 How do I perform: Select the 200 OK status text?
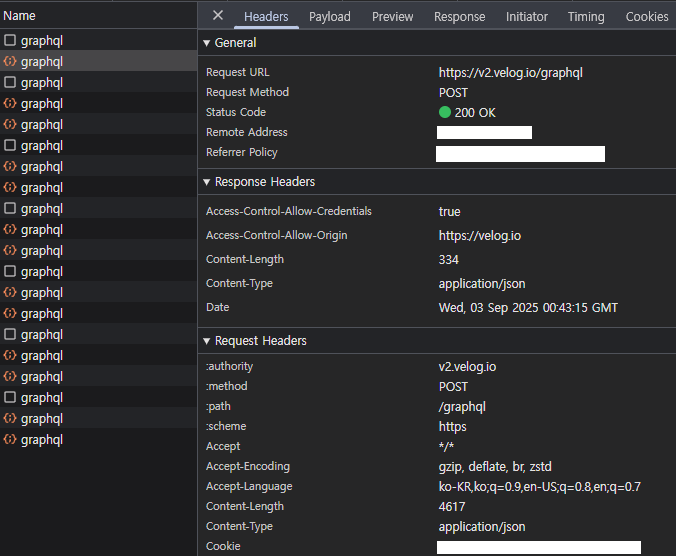click(x=475, y=113)
